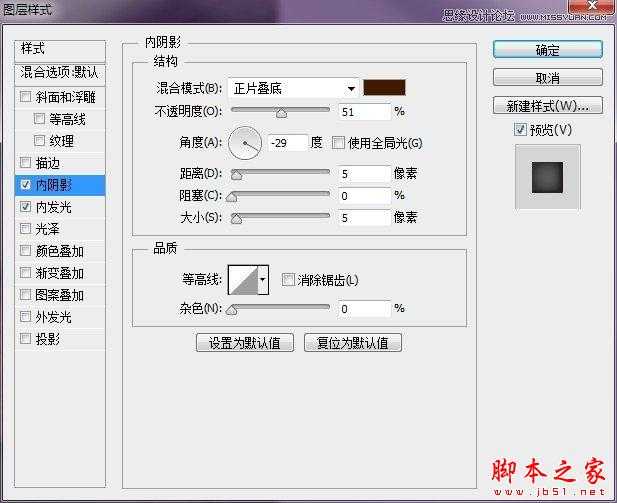Select the 内发光 style row label
This screenshot has height=503, width=617.
click(x=54, y=207)
